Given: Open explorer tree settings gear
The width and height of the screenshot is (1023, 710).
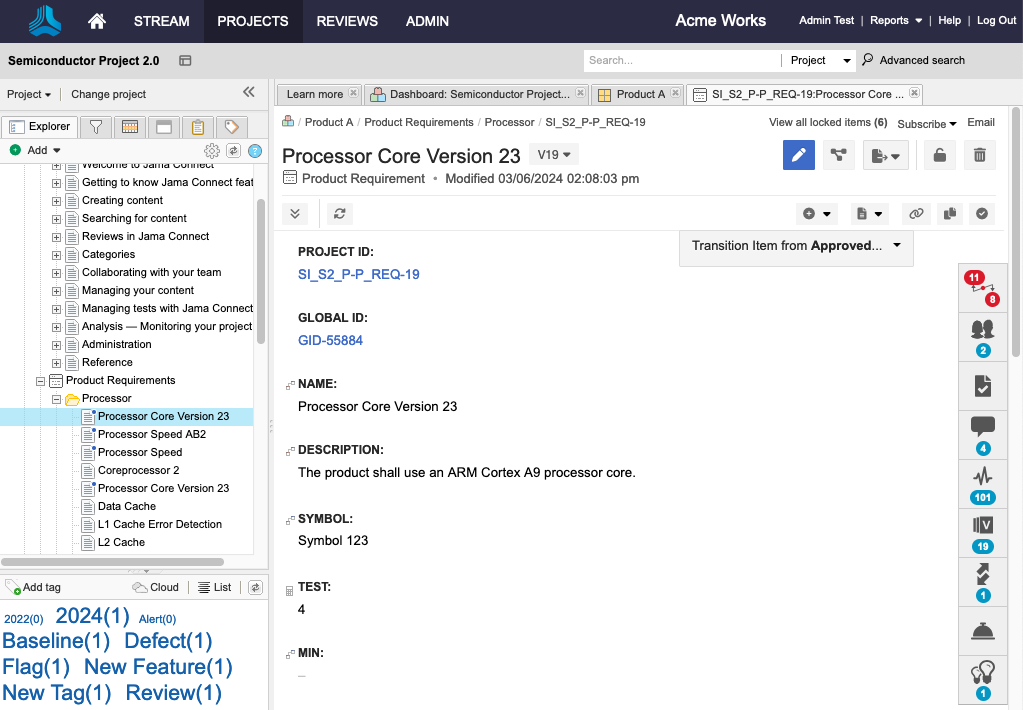Looking at the screenshot, I should pos(212,151).
